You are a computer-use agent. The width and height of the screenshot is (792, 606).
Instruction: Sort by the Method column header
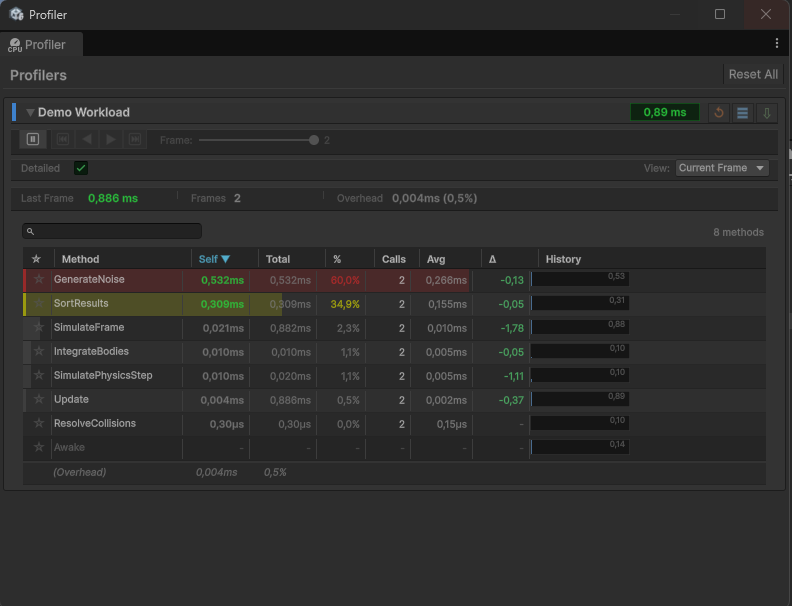80,259
